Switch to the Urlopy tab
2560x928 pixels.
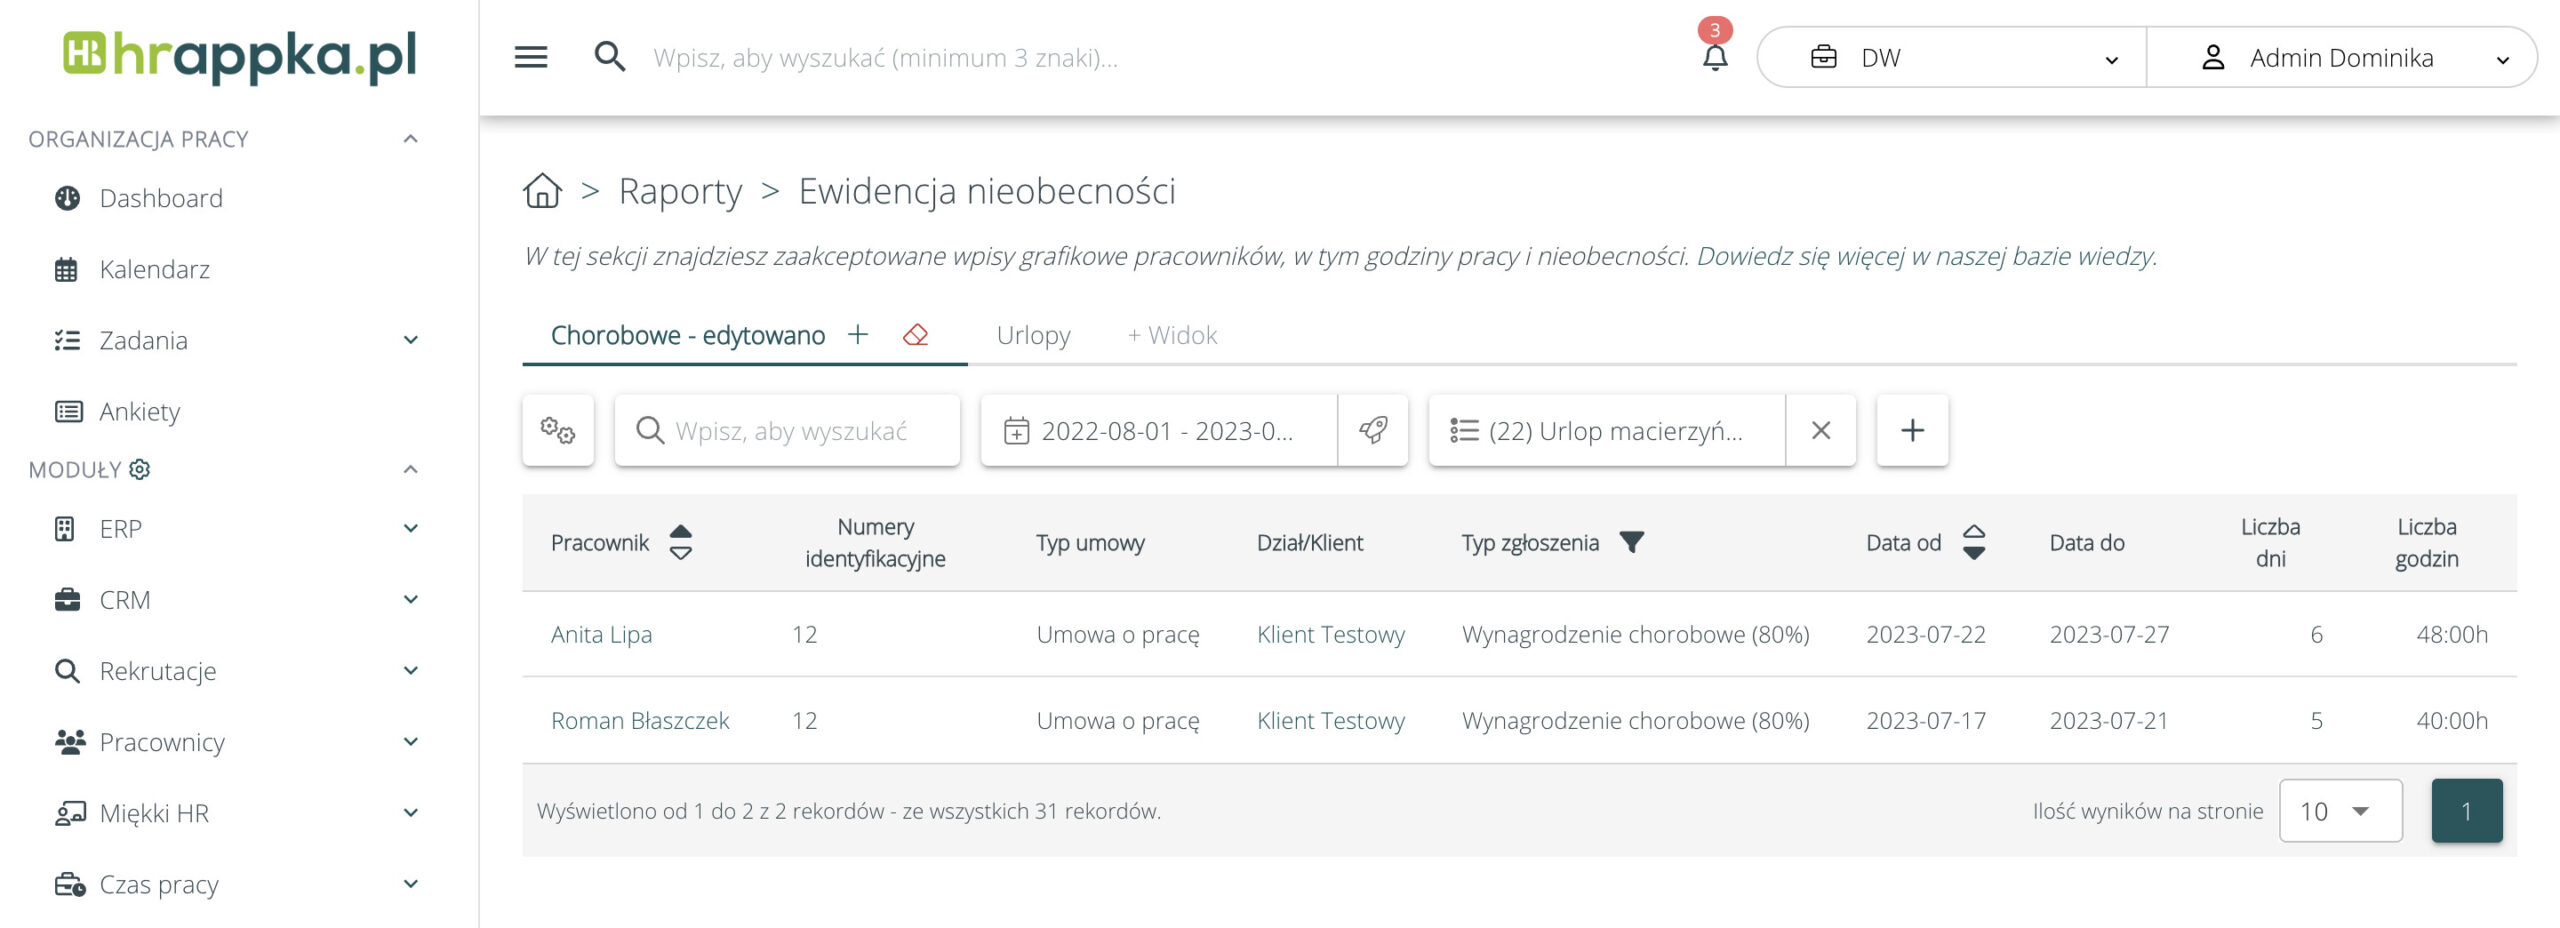(x=1033, y=335)
